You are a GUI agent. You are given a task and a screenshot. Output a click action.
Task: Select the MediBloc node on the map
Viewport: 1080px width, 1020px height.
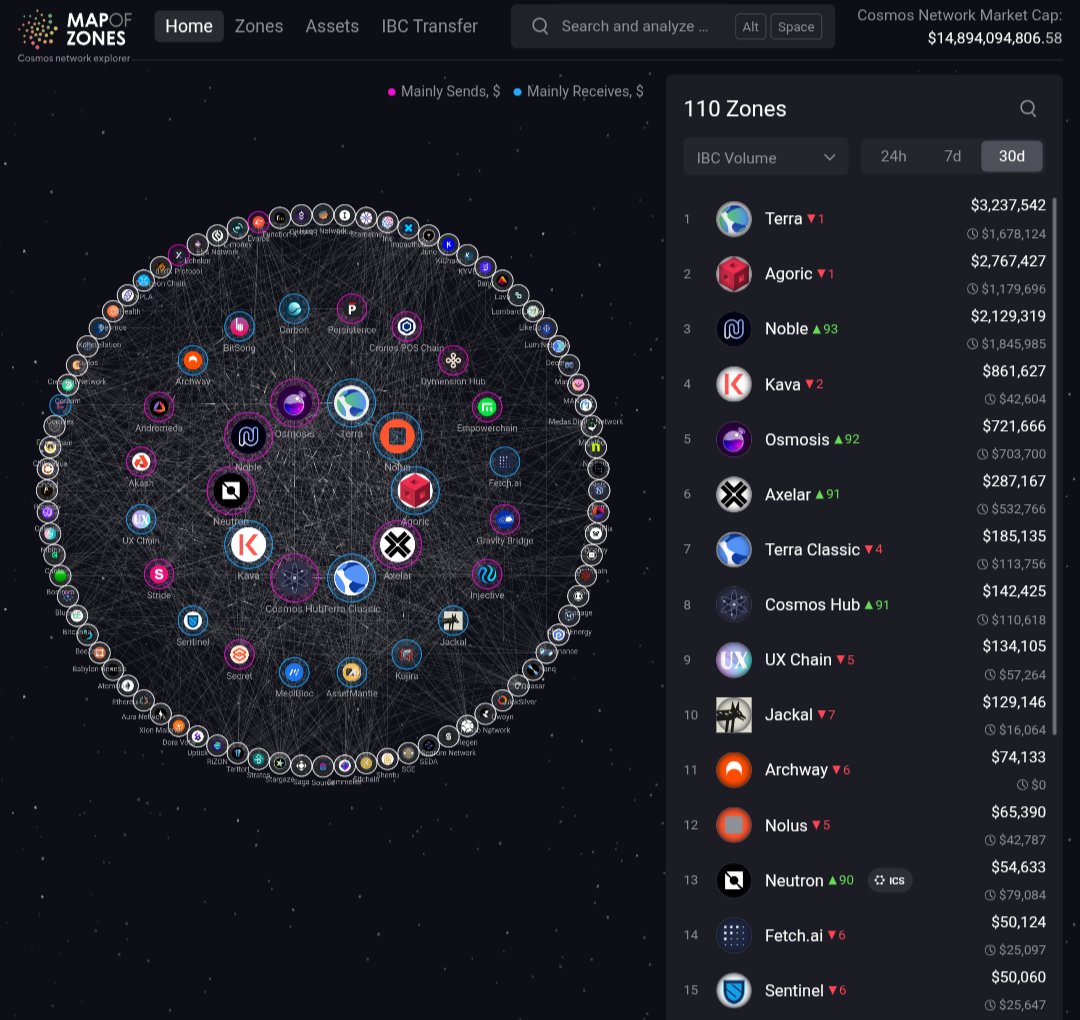[294, 672]
